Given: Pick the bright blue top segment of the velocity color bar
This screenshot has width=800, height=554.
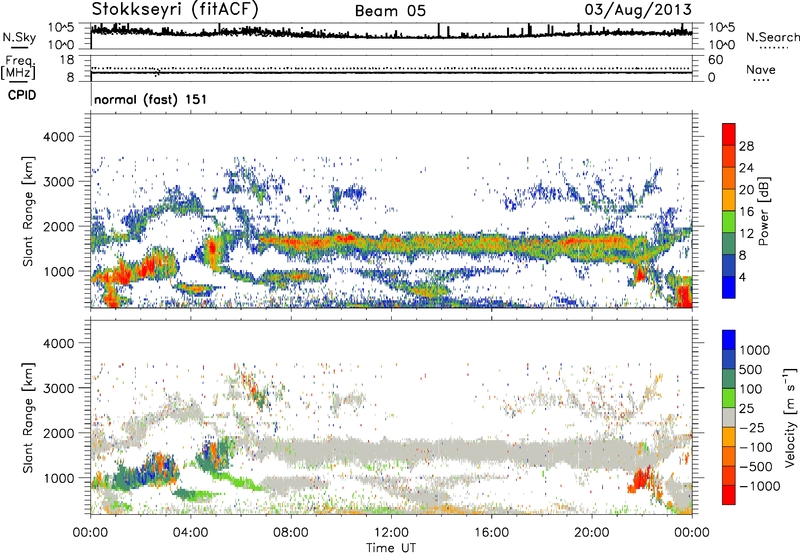Looking at the screenshot, I should (x=729, y=340).
